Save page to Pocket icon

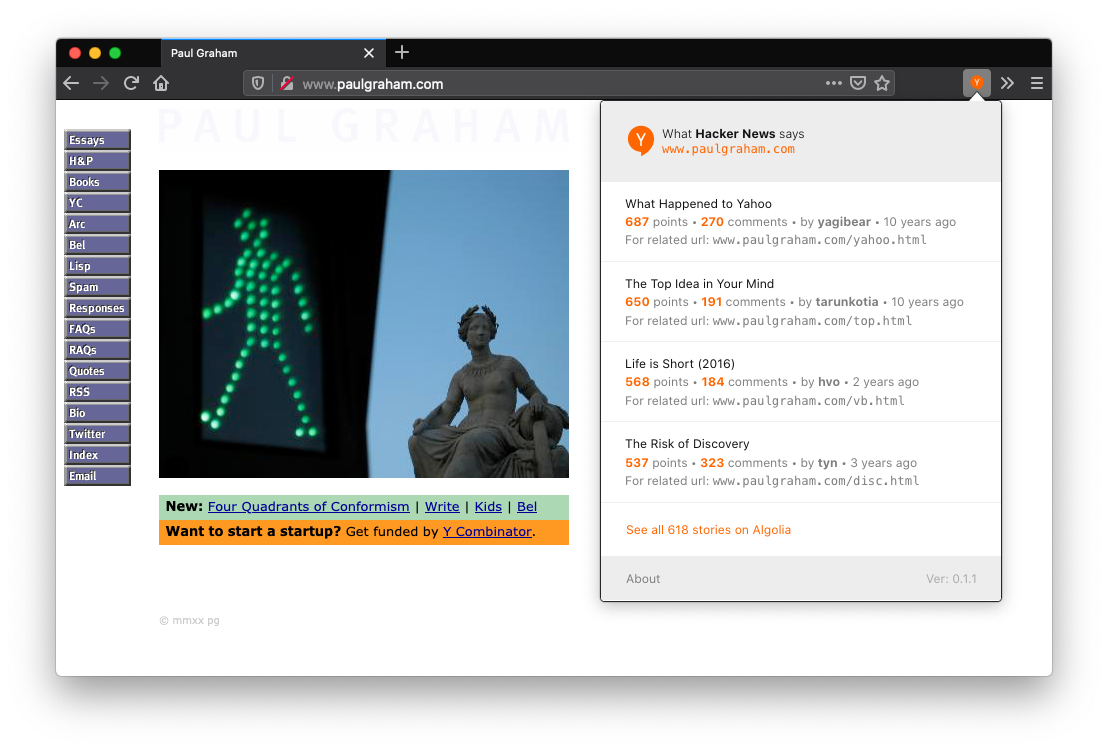click(x=858, y=83)
